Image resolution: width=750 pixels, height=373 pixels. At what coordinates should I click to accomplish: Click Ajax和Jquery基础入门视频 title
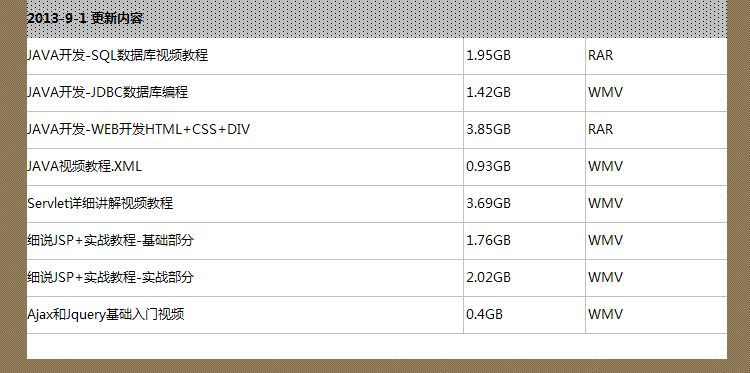click(106, 315)
